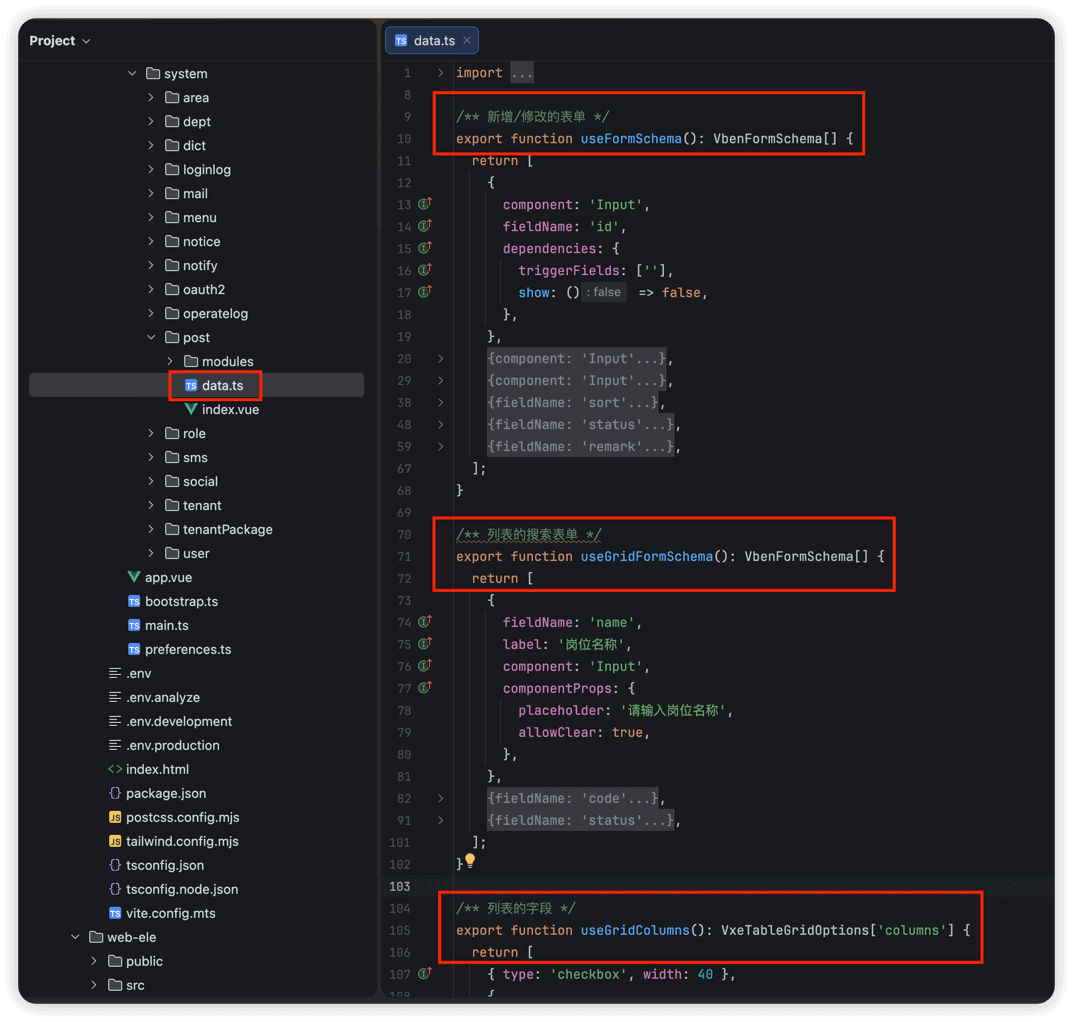Click the TypeScript icon of bootstrap.ts

134,601
